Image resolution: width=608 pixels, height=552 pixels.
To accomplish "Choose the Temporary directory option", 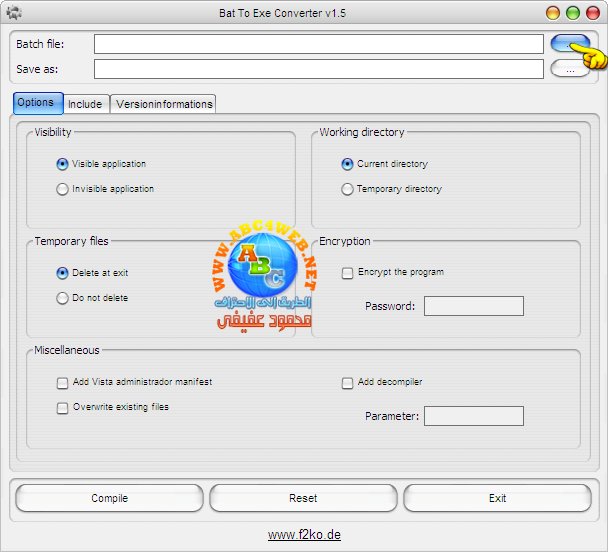I will tap(348, 189).
